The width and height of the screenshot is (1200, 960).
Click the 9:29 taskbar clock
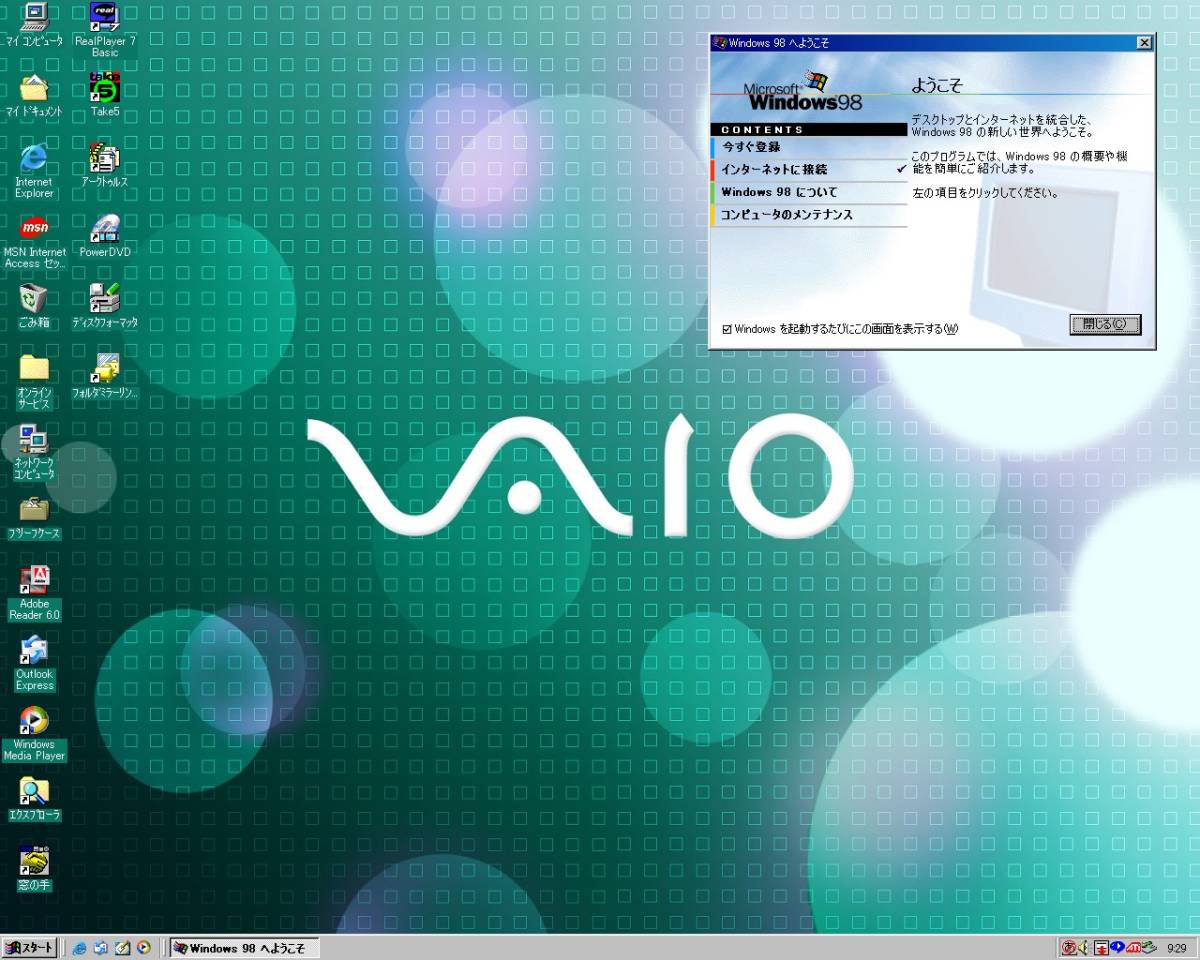[1176, 948]
